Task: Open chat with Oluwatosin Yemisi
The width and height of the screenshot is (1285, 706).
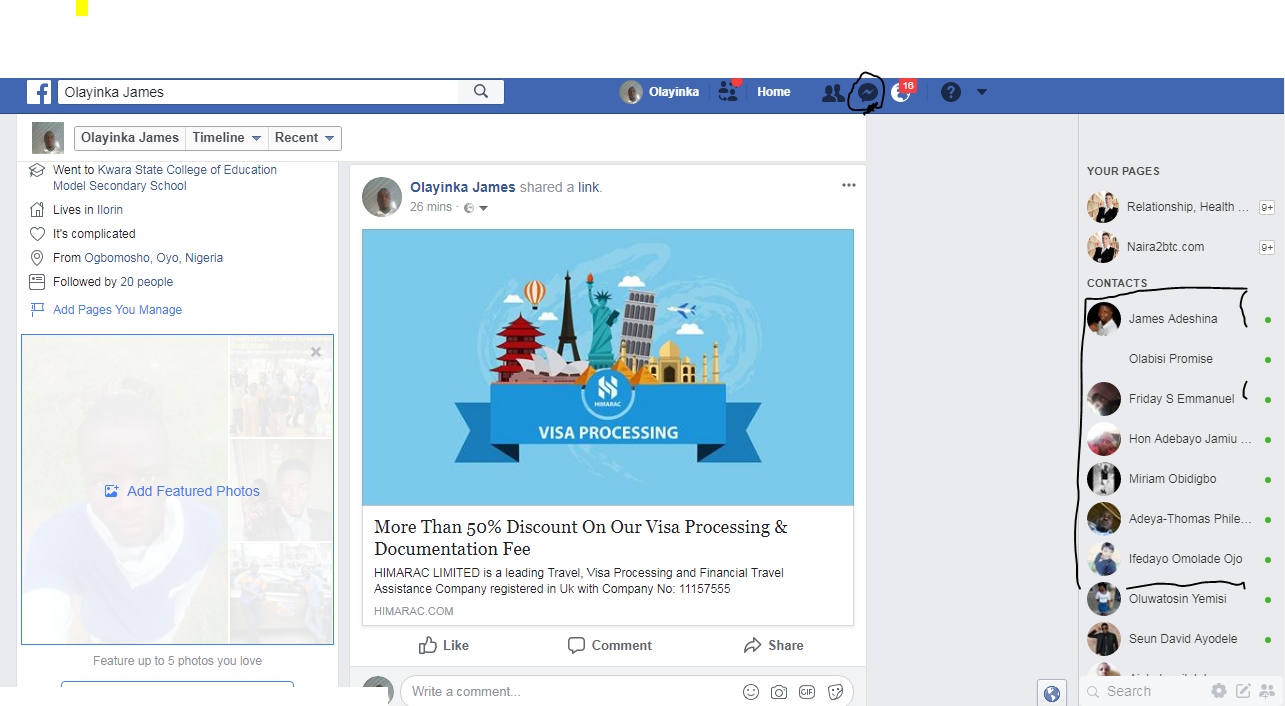Action: coord(1180,599)
